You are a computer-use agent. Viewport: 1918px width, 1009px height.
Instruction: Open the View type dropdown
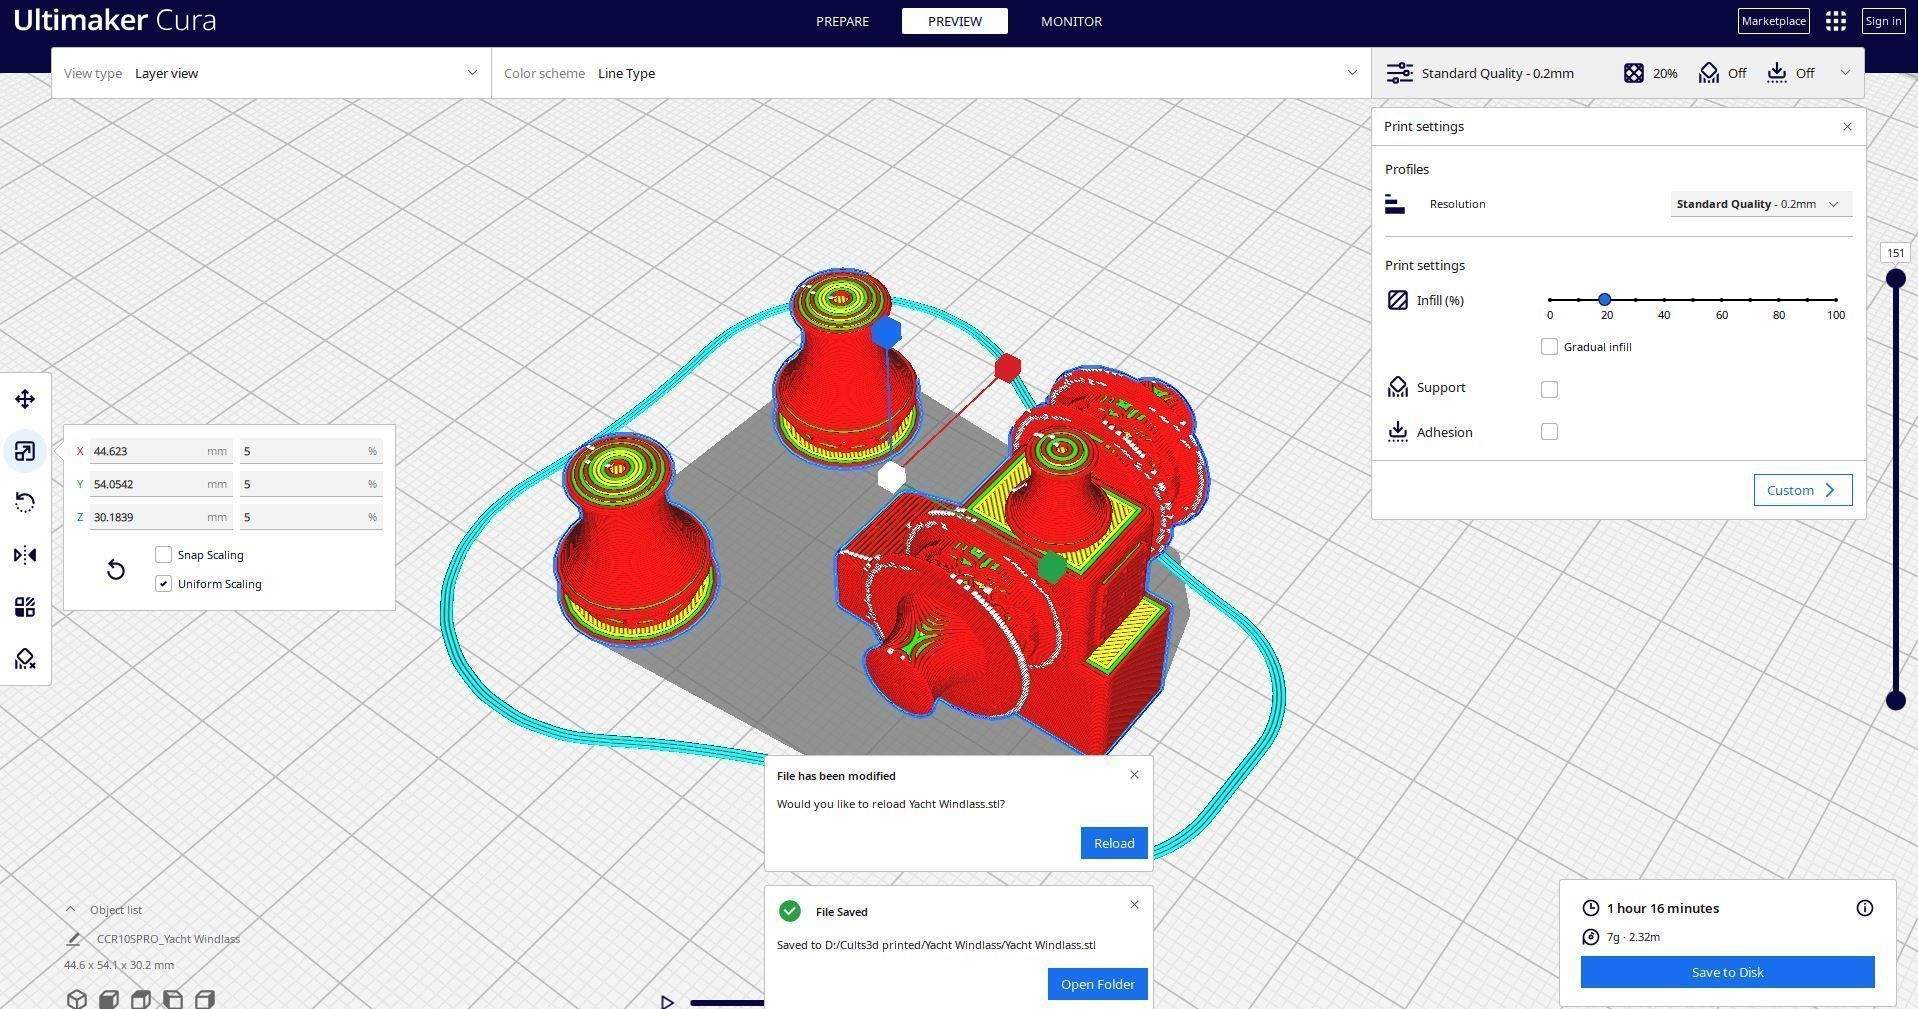click(271, 73)
